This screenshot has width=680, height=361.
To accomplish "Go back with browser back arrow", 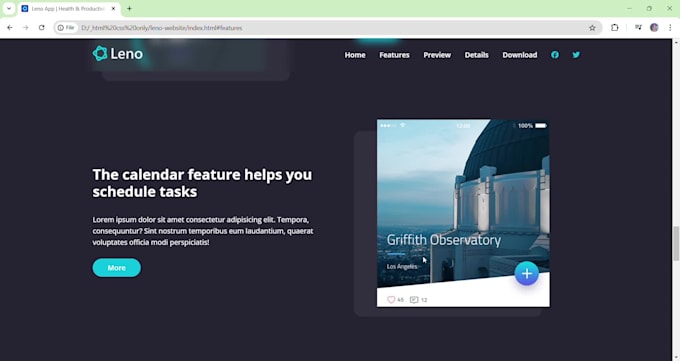I will 10,28.
